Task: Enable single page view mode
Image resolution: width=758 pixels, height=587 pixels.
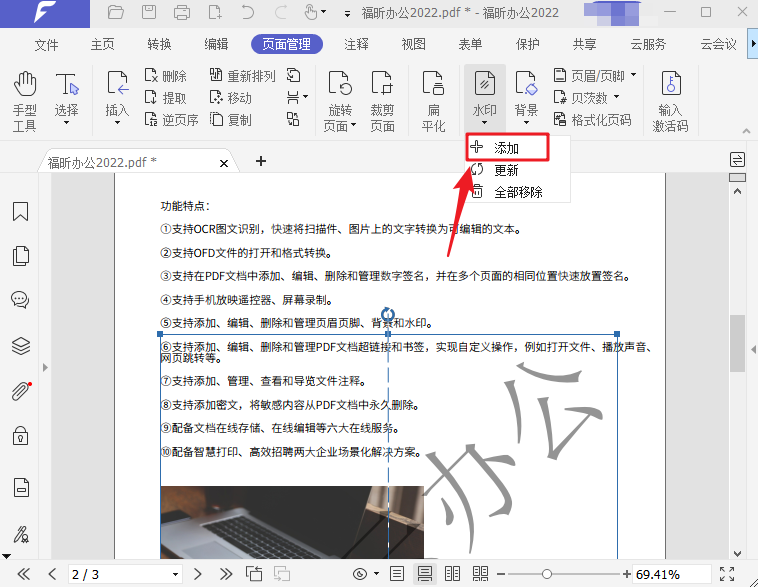Action: coord(397,574)
